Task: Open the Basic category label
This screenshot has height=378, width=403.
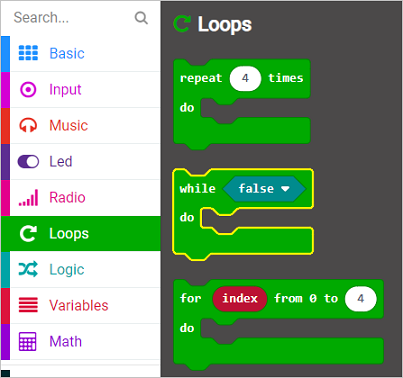Action: click(67, 53)
